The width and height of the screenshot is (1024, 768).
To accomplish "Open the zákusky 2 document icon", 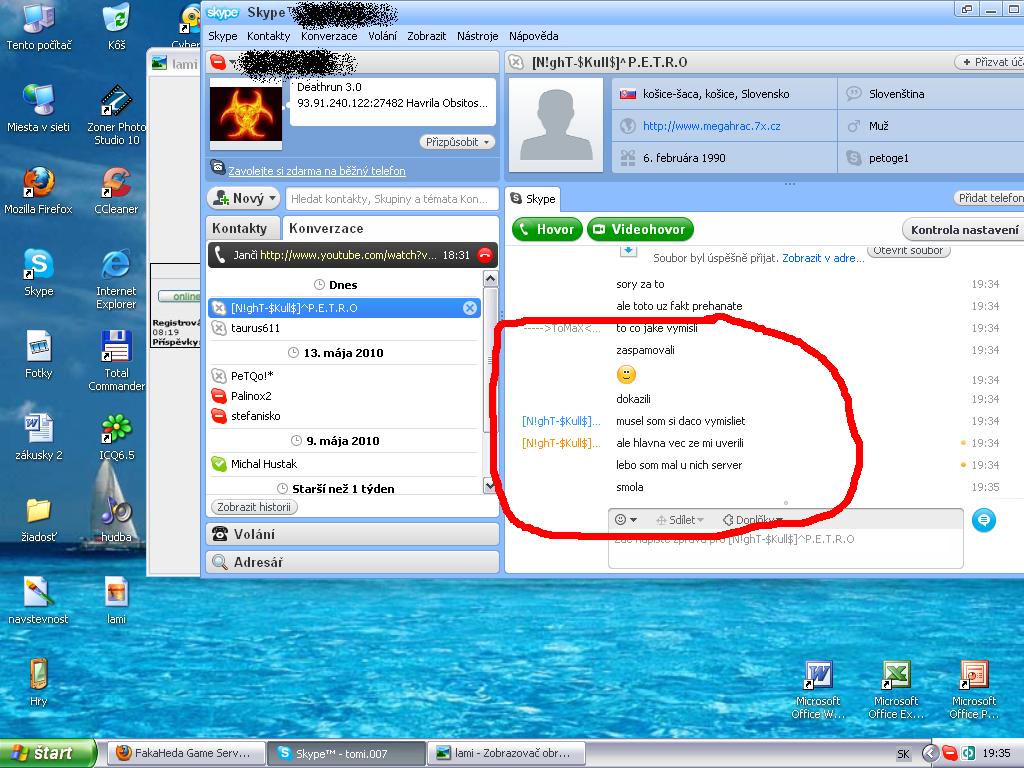I will coord(39,437).
